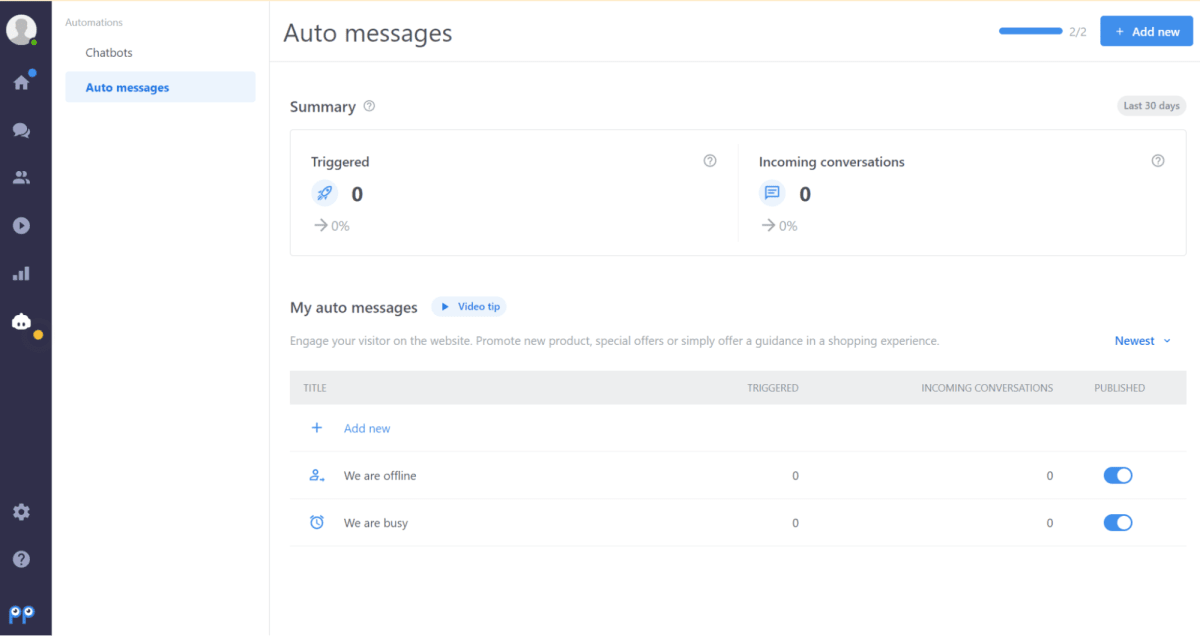Click the Triggered rocket icon
This screenshot has width=1200, height=636.
pos(324,194)
